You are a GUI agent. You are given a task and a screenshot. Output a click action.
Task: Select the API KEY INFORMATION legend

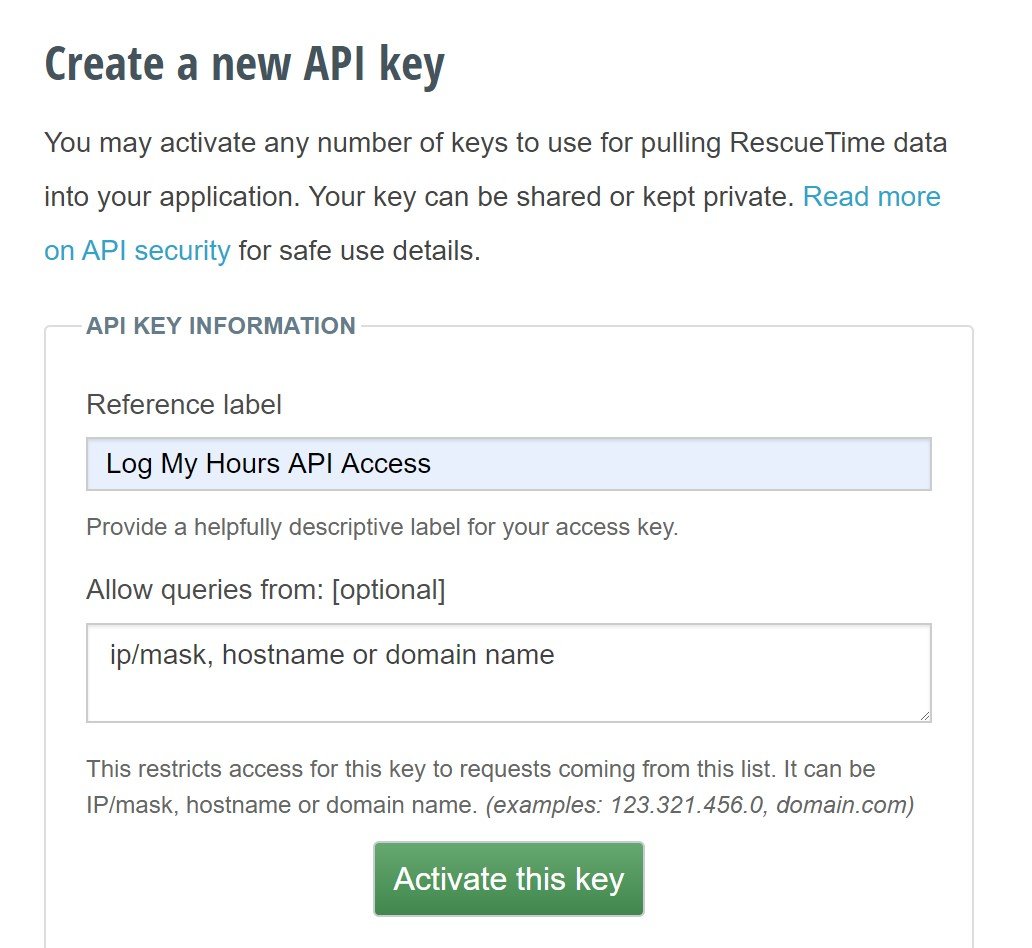220,326
